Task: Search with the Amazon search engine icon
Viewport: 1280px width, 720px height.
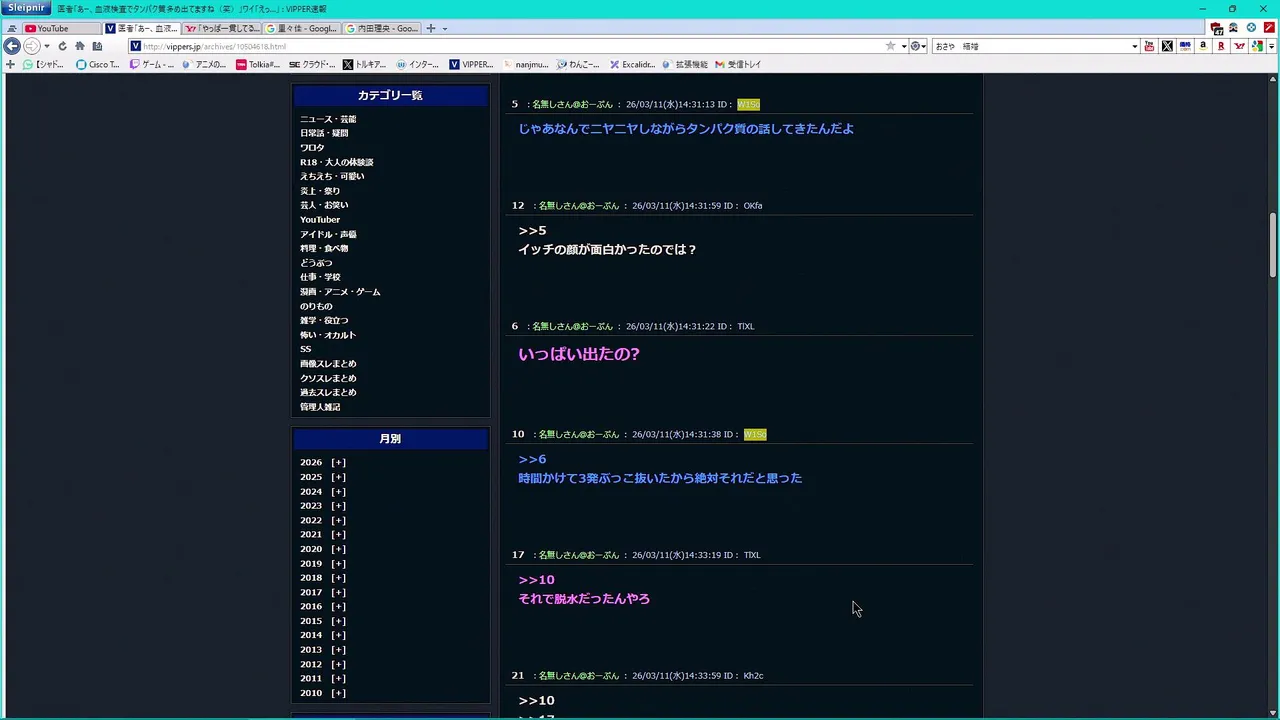Action: point(1203,46)
